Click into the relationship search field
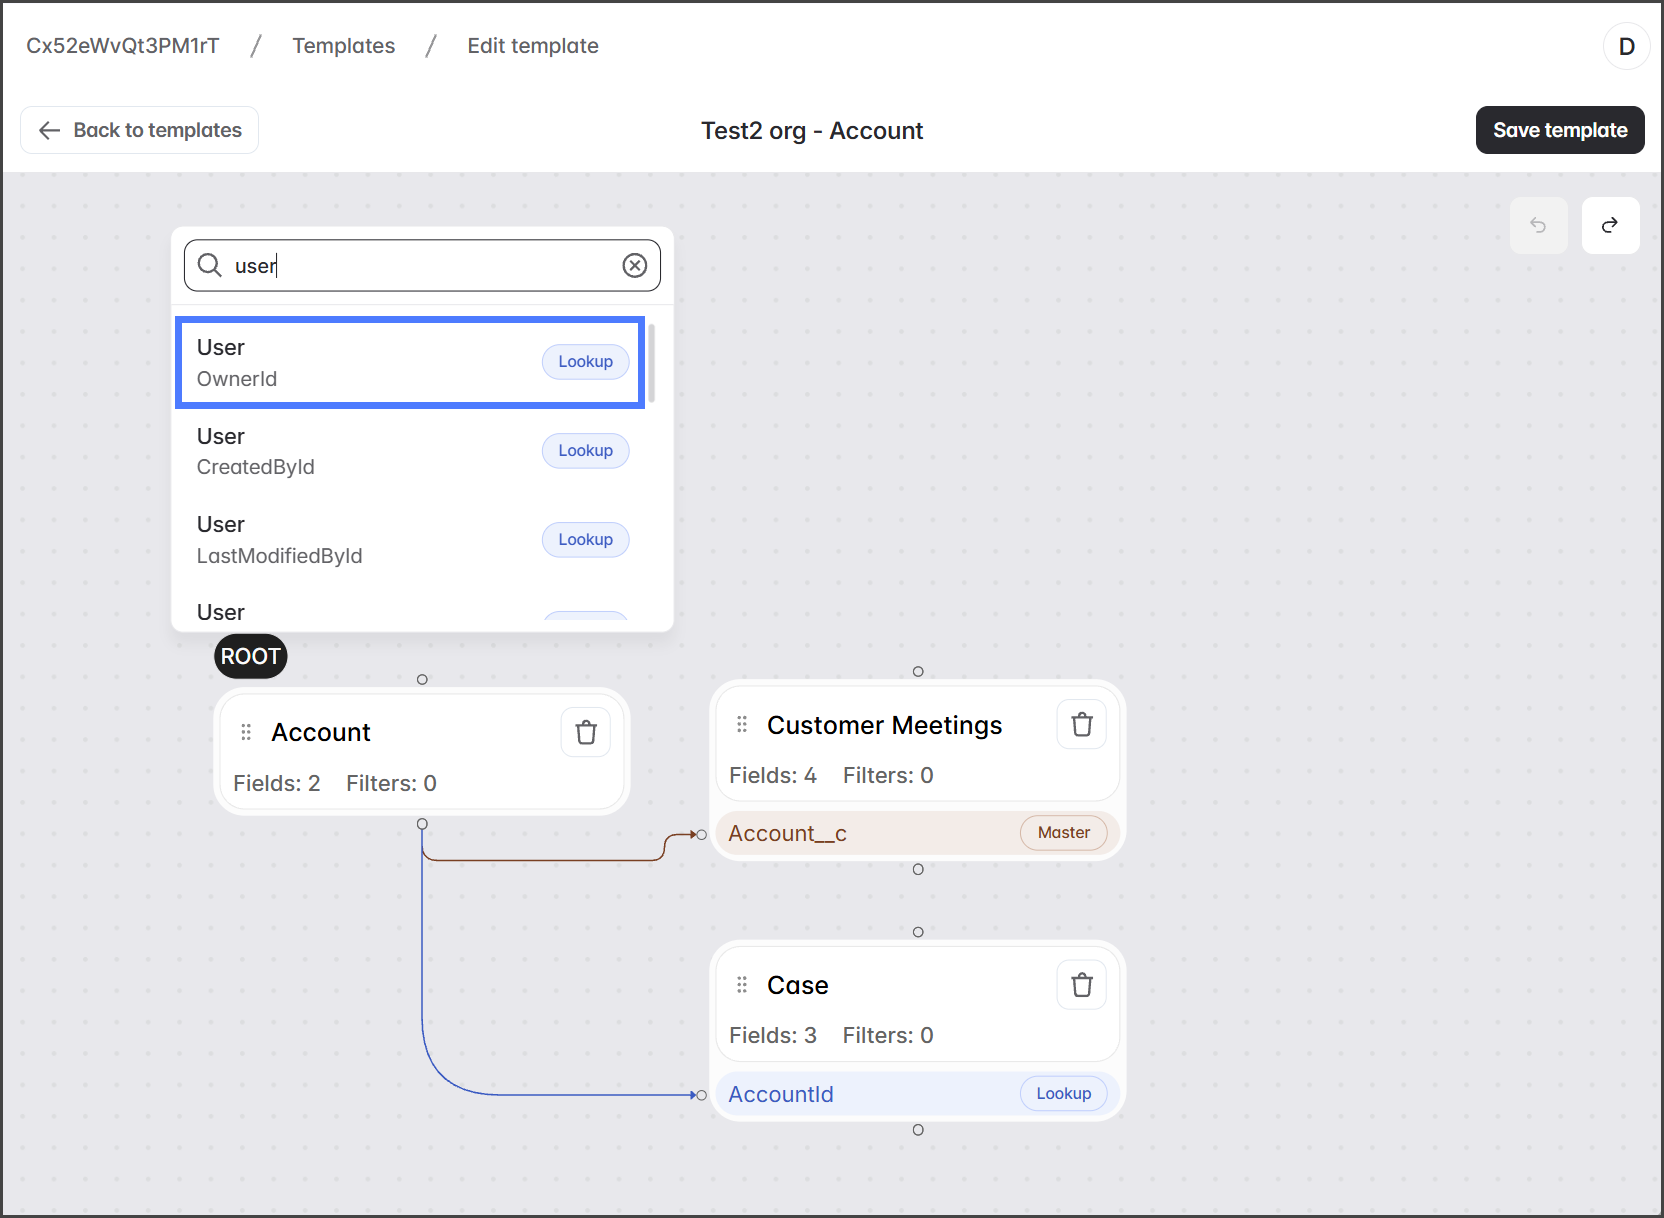The height and width of the screenshot is (1218, 1664). [x=420, y=265]
